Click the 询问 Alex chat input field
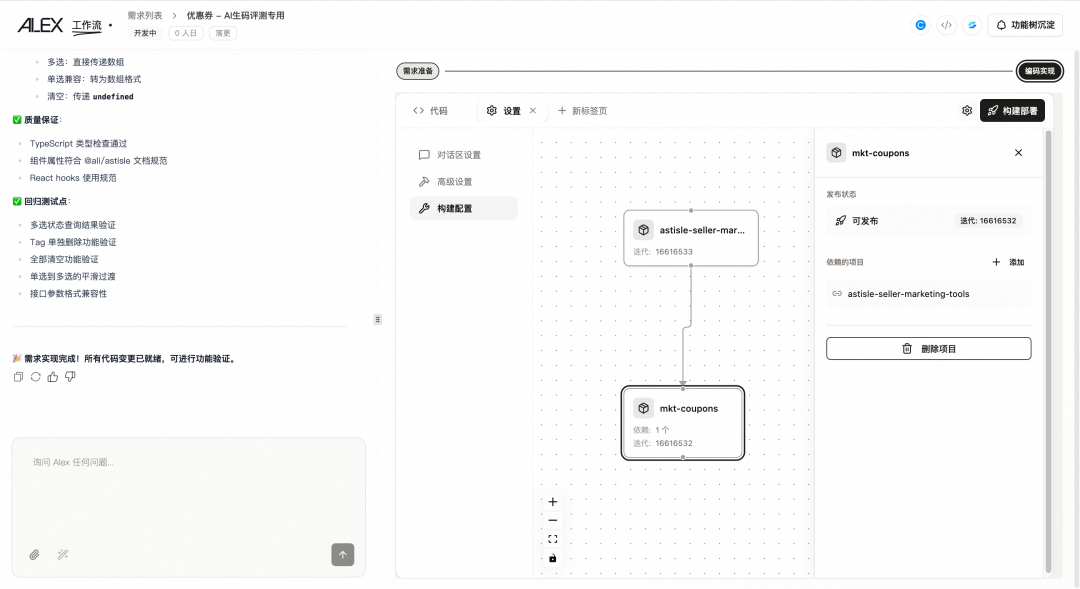This screenshot has width=1080, height=589. 188,490
